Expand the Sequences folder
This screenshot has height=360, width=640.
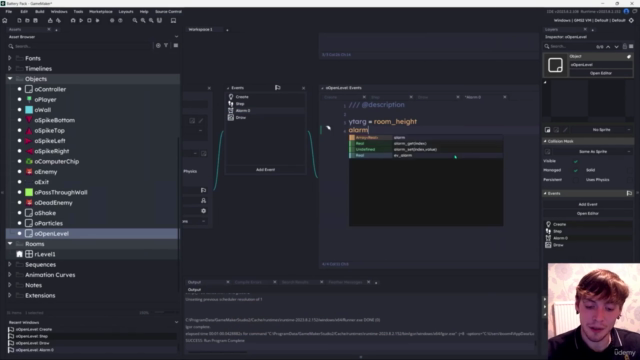(10, 264)
